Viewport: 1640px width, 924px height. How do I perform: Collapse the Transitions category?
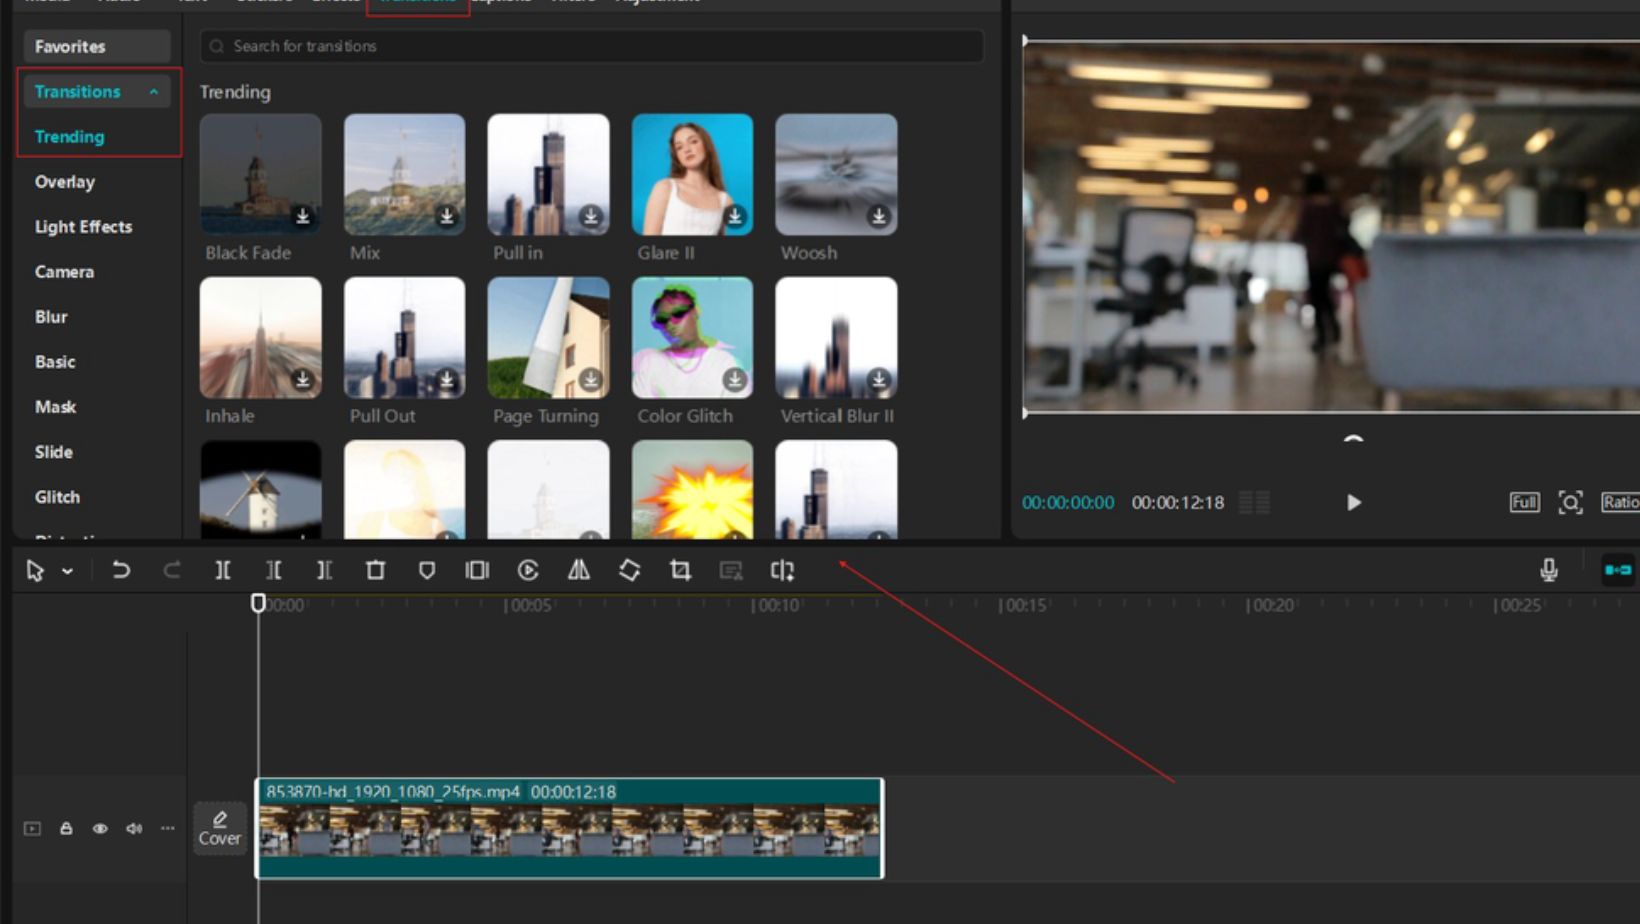pos(154,92)
